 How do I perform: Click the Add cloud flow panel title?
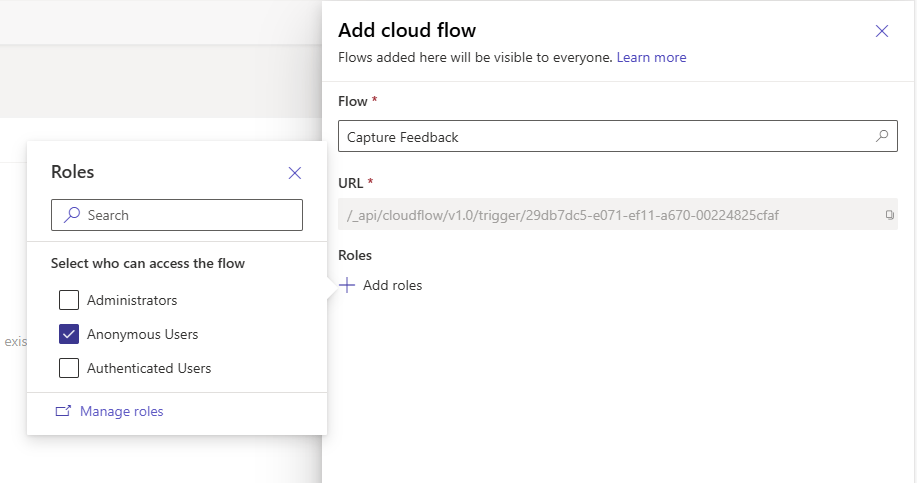point(407,30)
